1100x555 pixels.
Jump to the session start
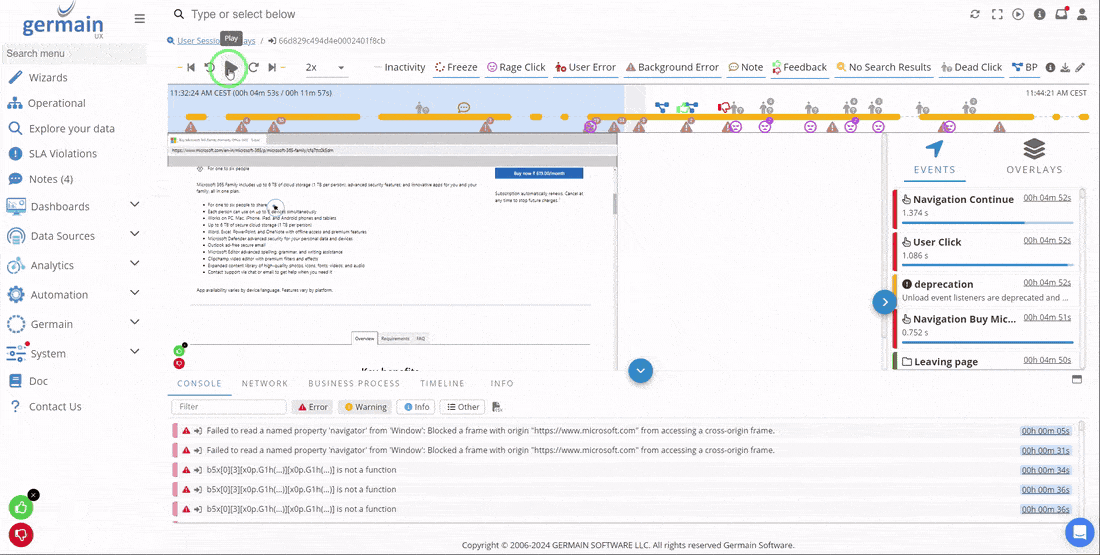pos(190,67)
